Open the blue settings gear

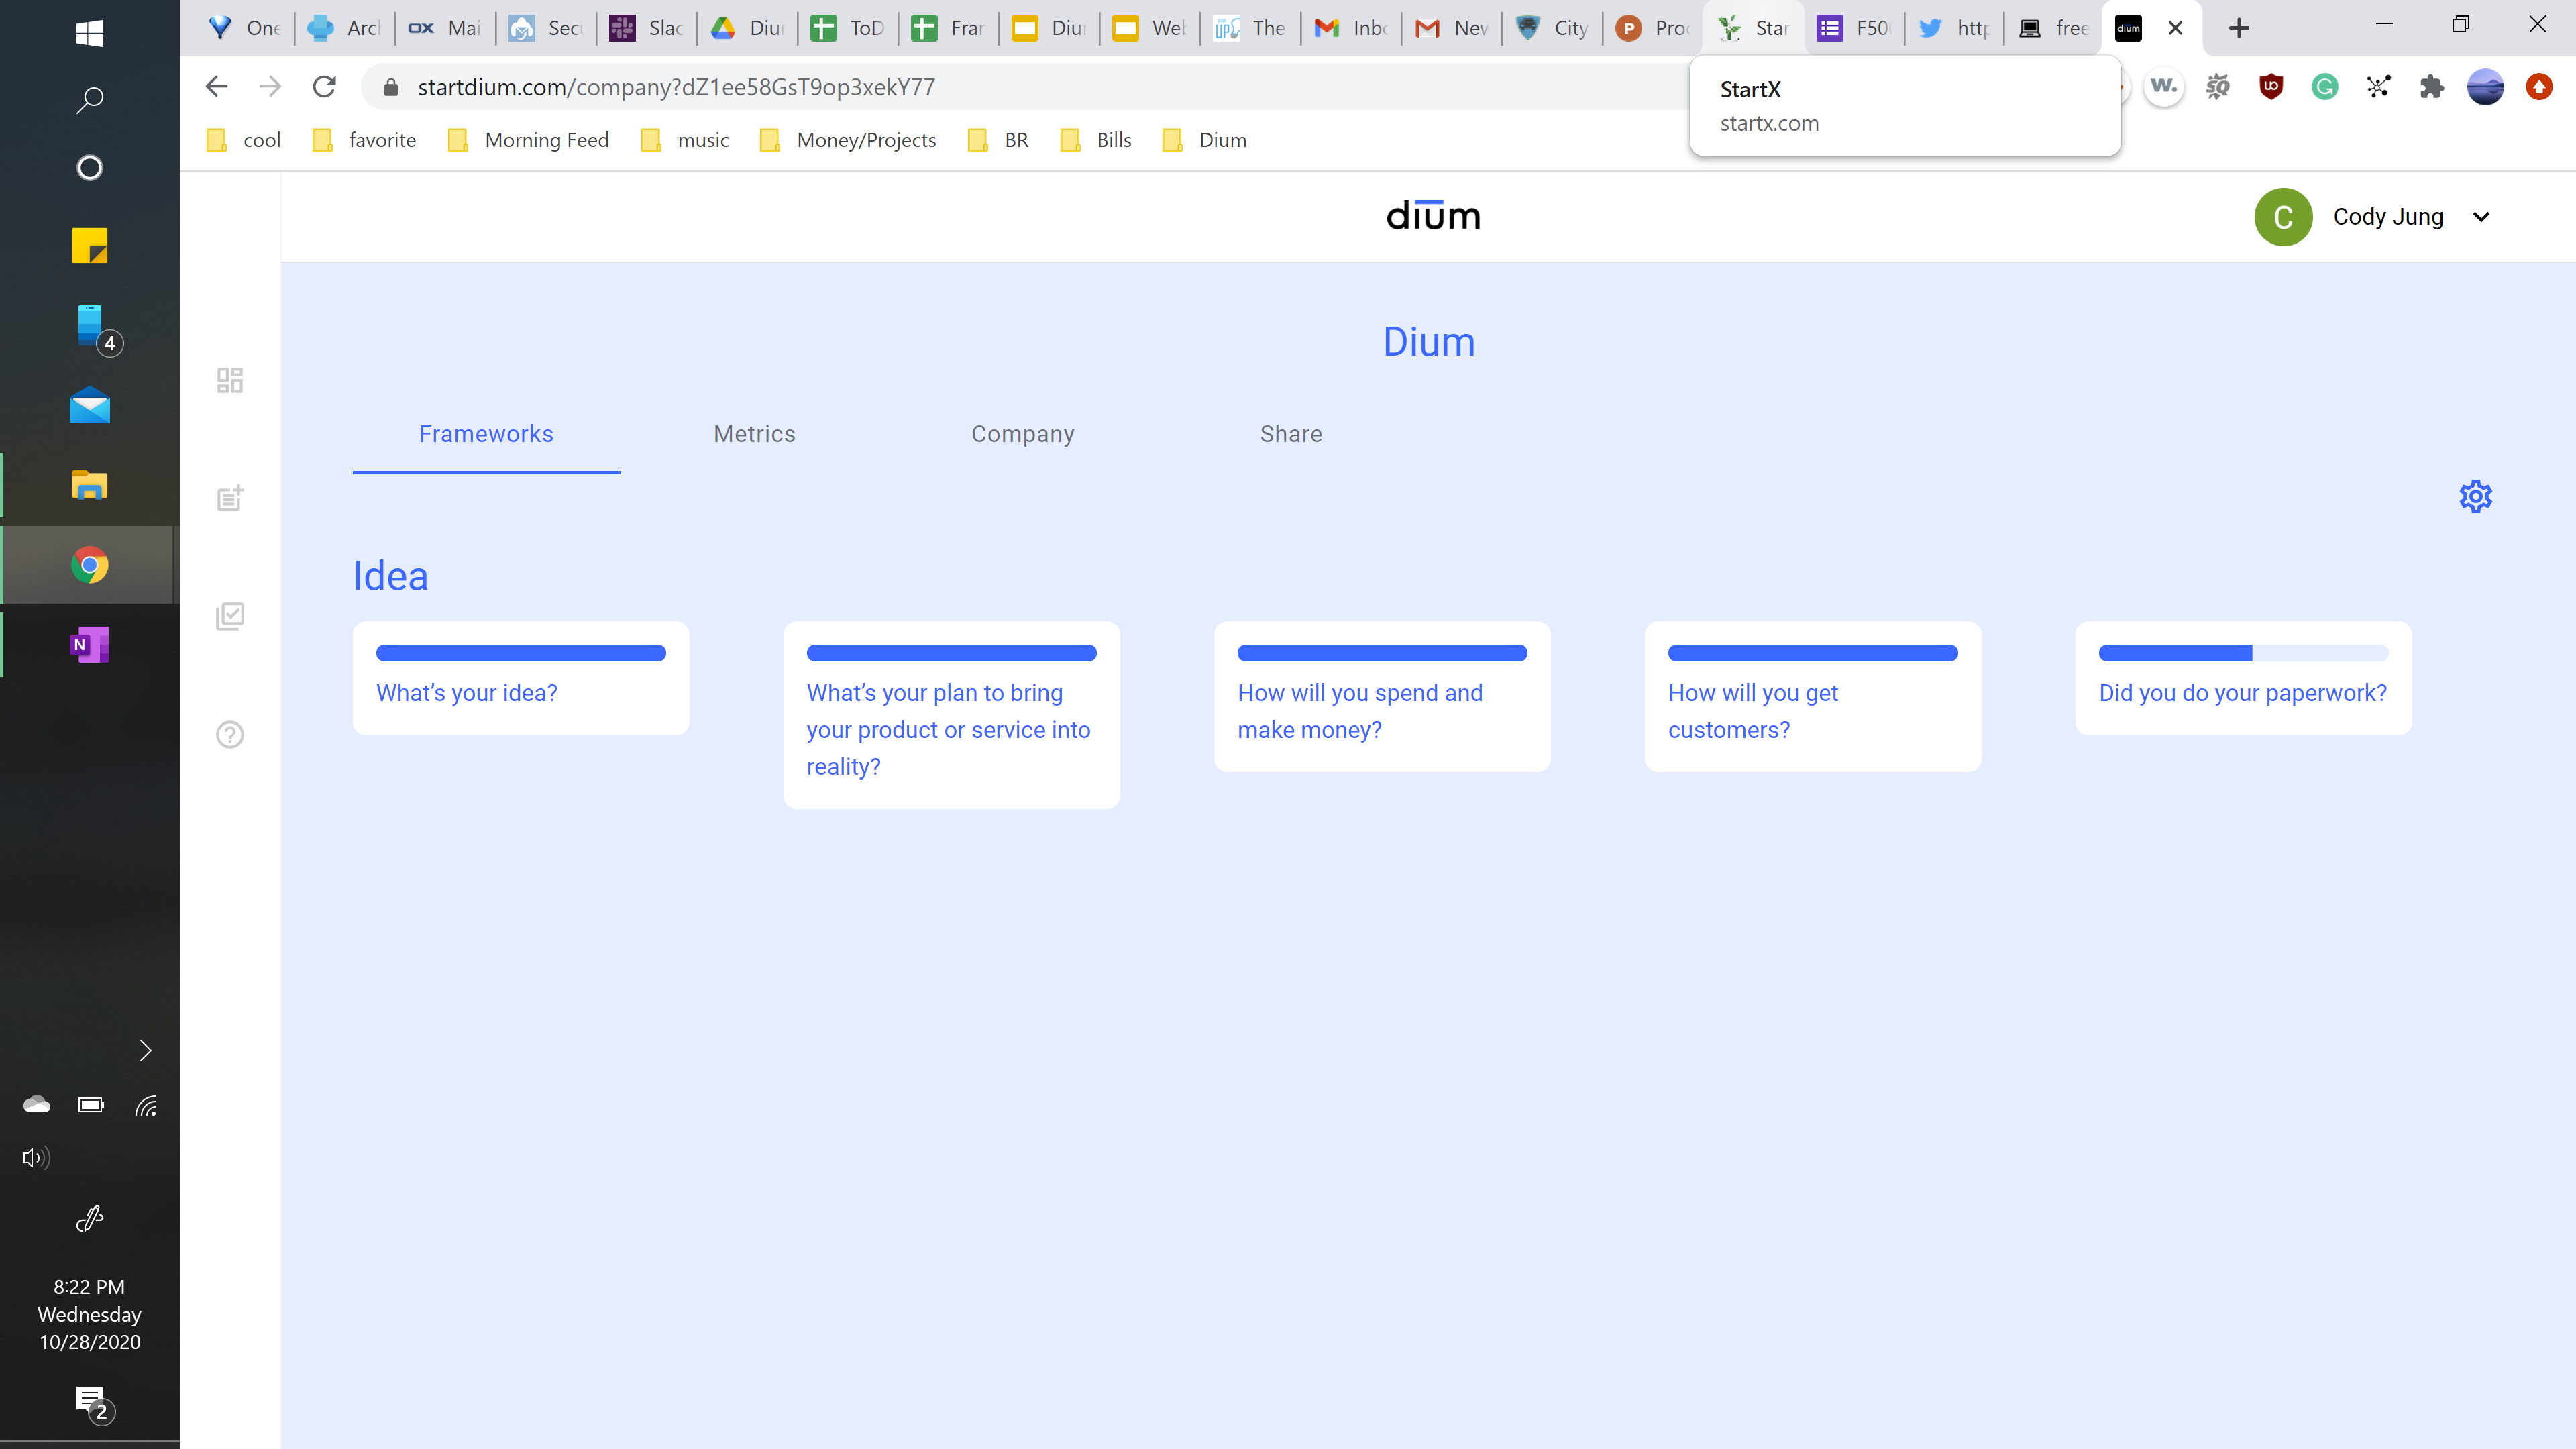tap(2475, 496)
